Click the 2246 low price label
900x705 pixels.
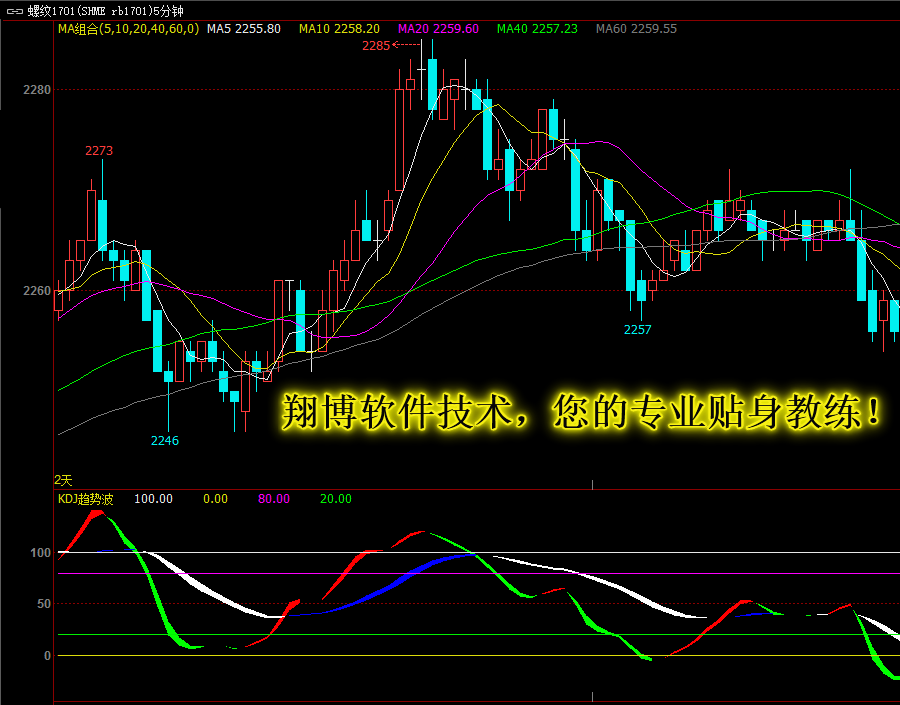click(x=165, y=441)
